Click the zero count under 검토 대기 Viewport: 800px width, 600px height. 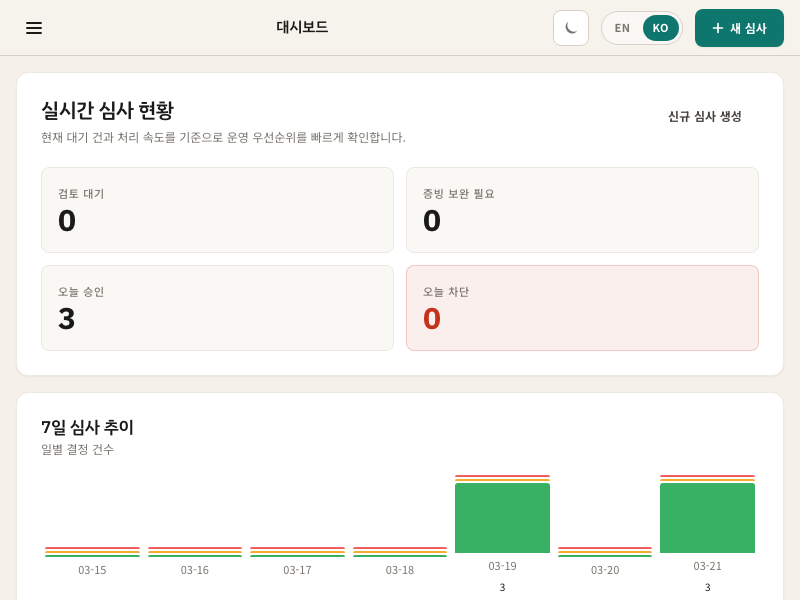pos(66,222)
